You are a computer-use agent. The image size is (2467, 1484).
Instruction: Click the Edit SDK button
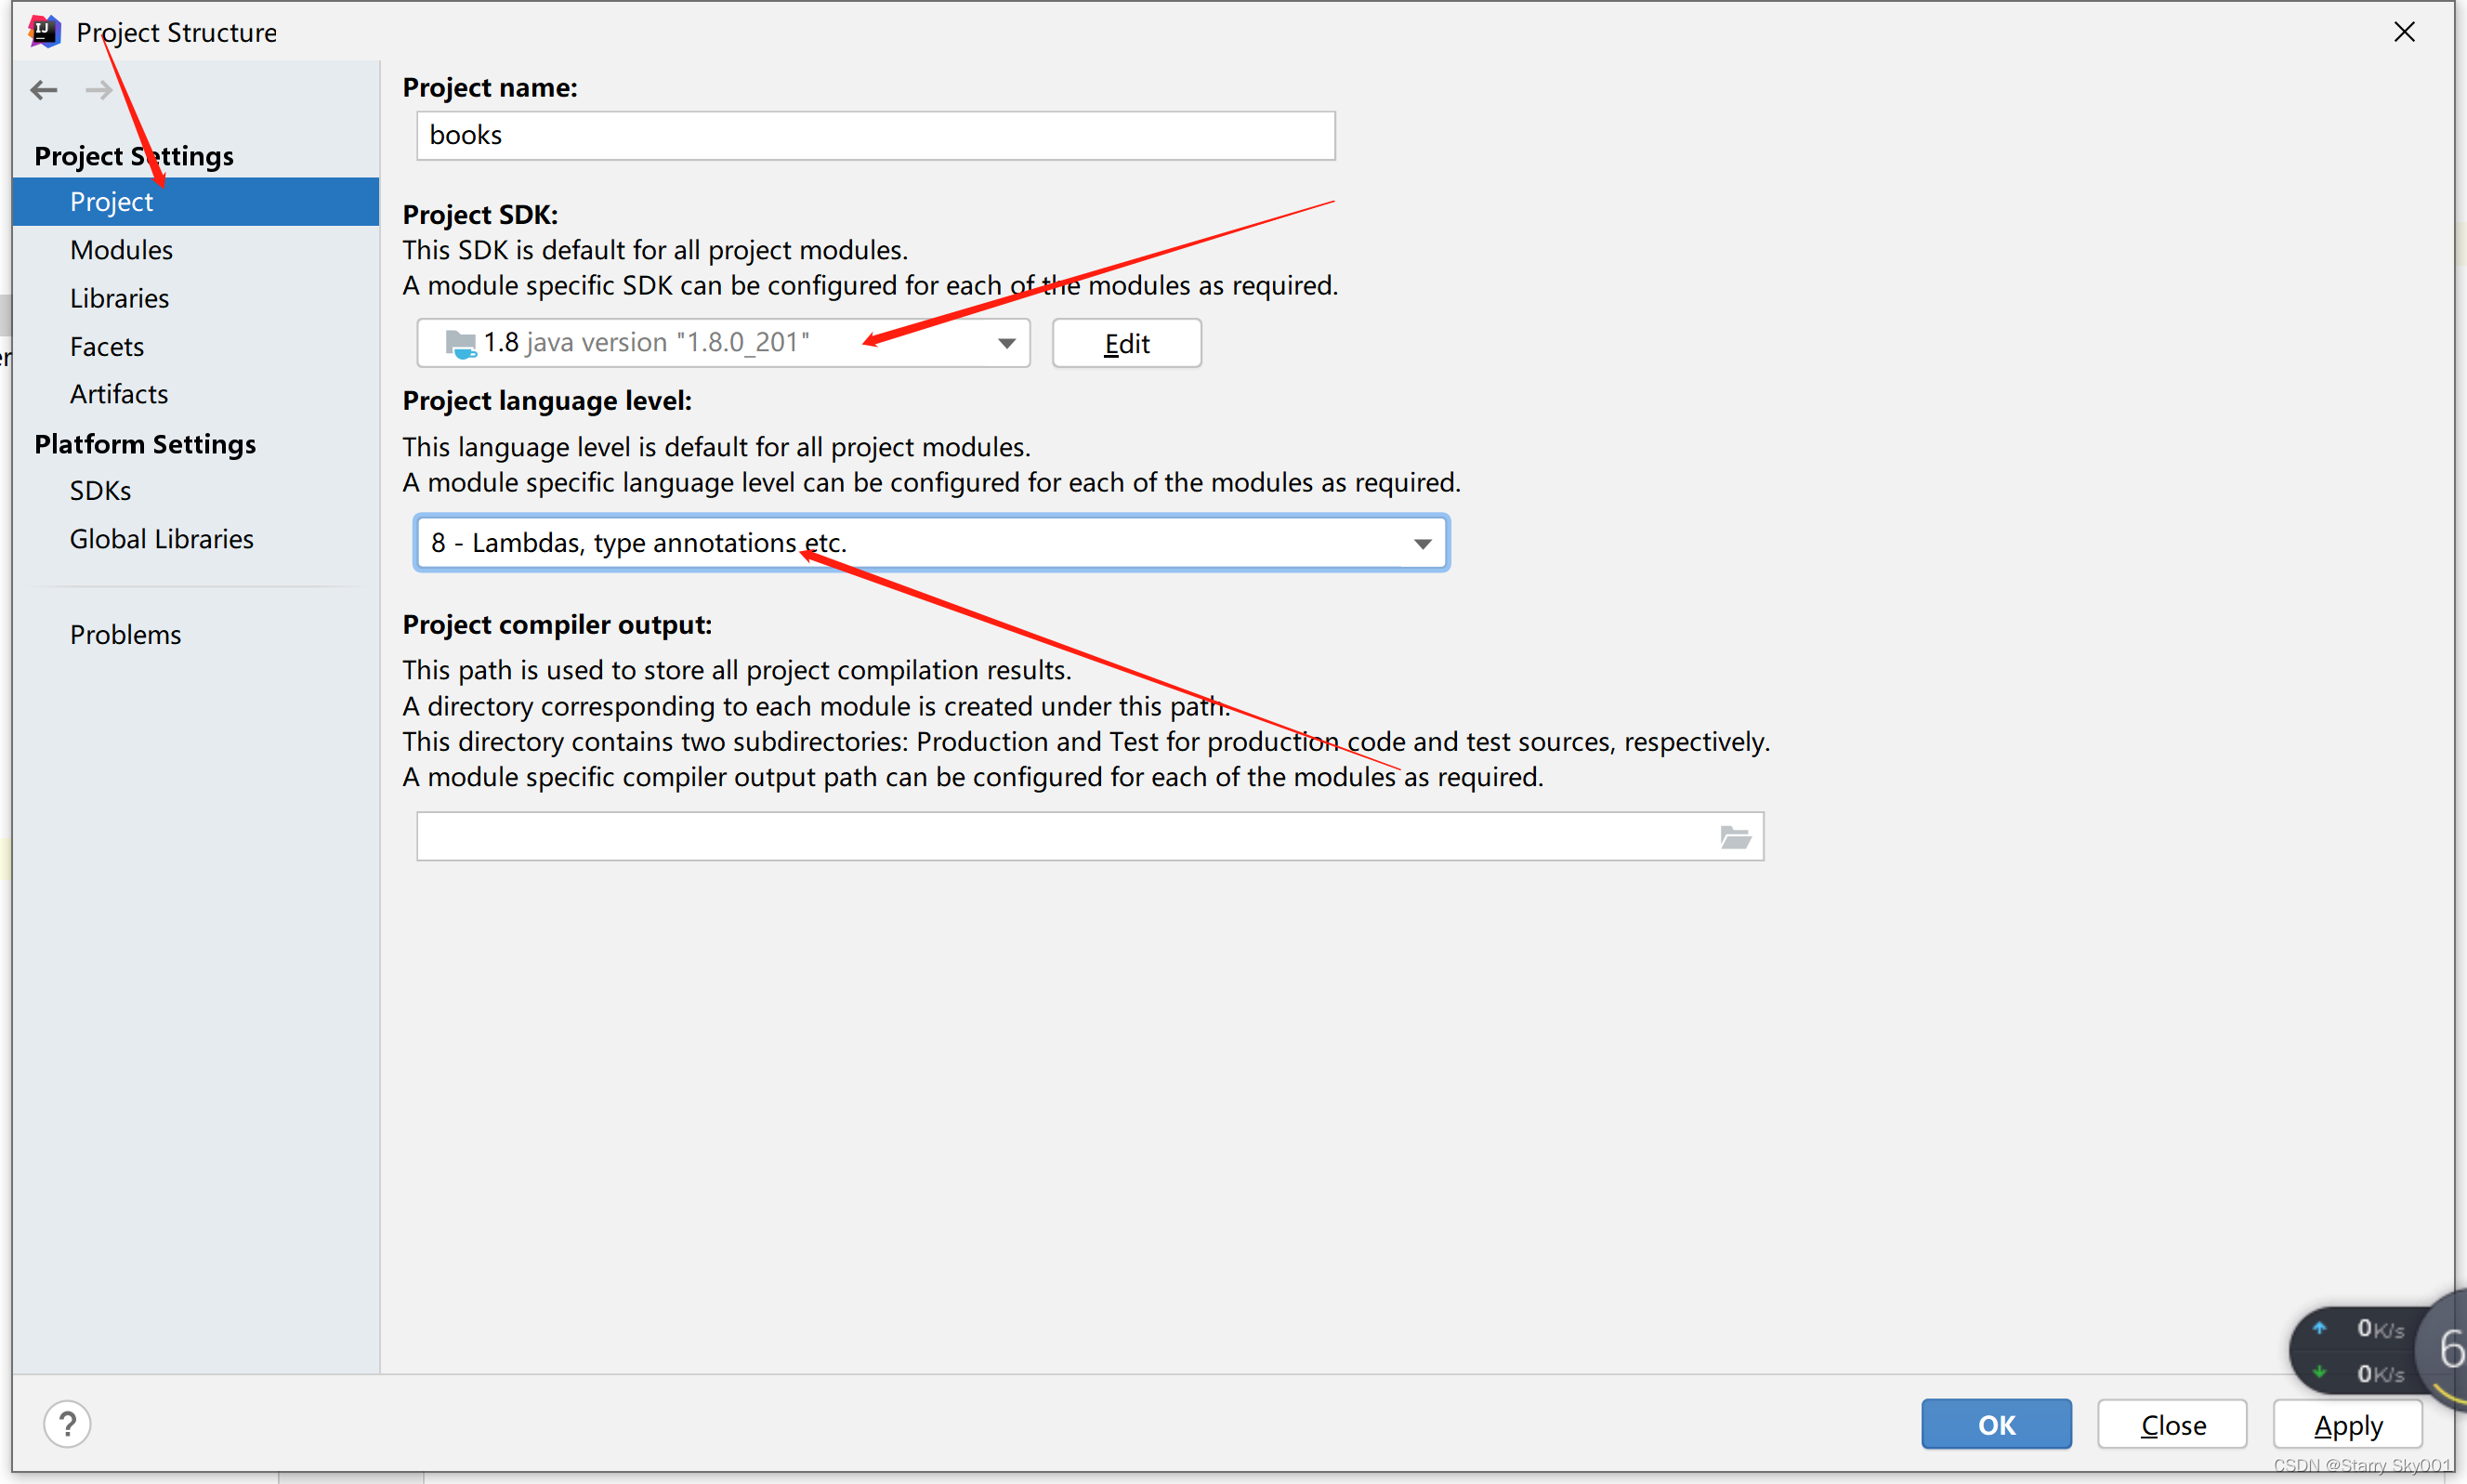coord(1126,343)
